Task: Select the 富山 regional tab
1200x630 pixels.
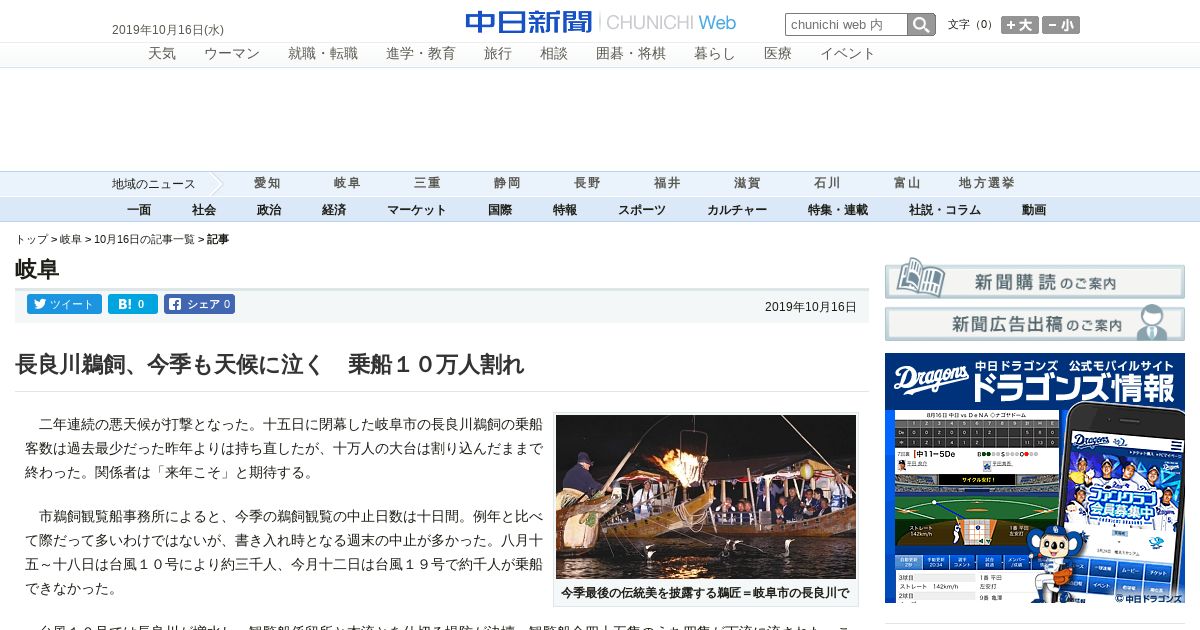Action: pos(907,184)
